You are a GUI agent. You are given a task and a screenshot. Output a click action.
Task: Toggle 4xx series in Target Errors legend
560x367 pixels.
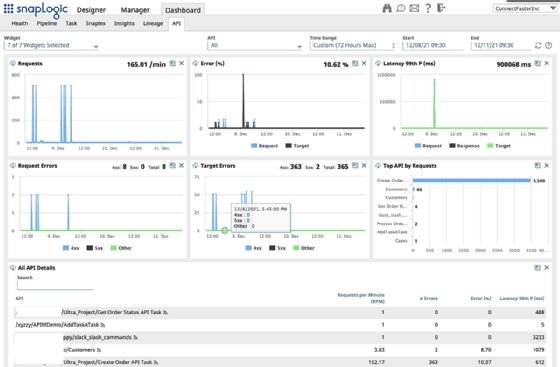254,248
